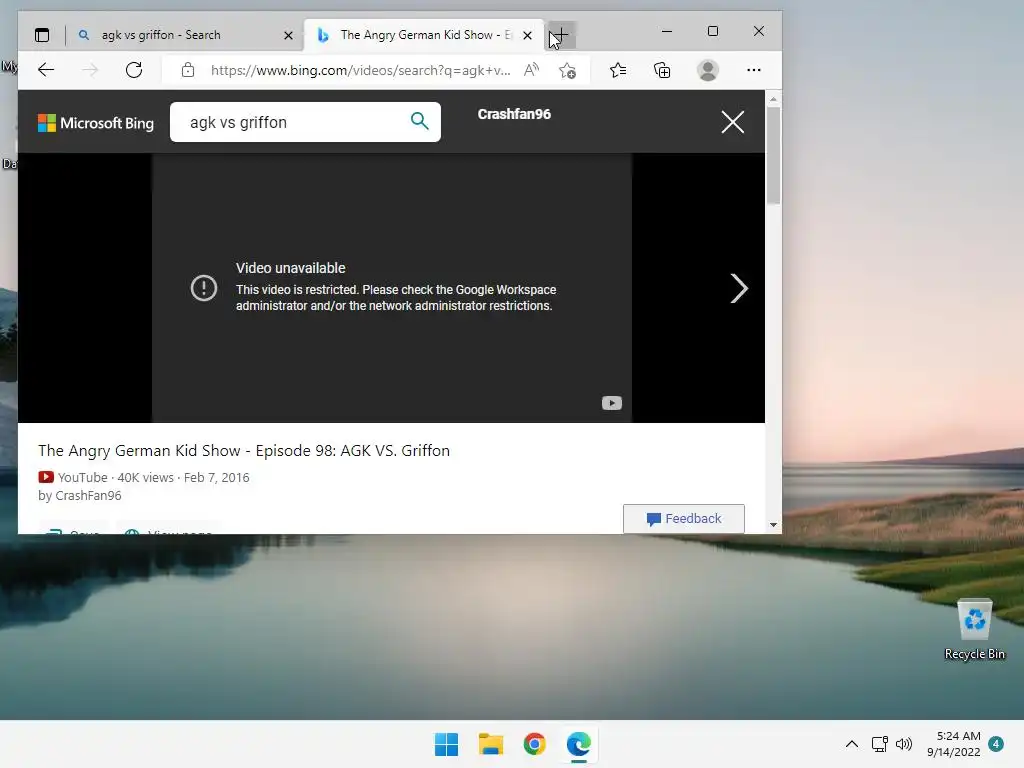Open video title 'Episode 98: AGK VS. Griffon'

tap(244, 451)
